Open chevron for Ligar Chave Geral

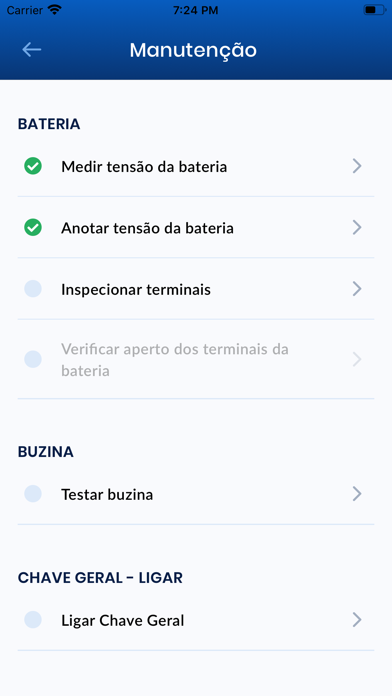tap(357, 620)
